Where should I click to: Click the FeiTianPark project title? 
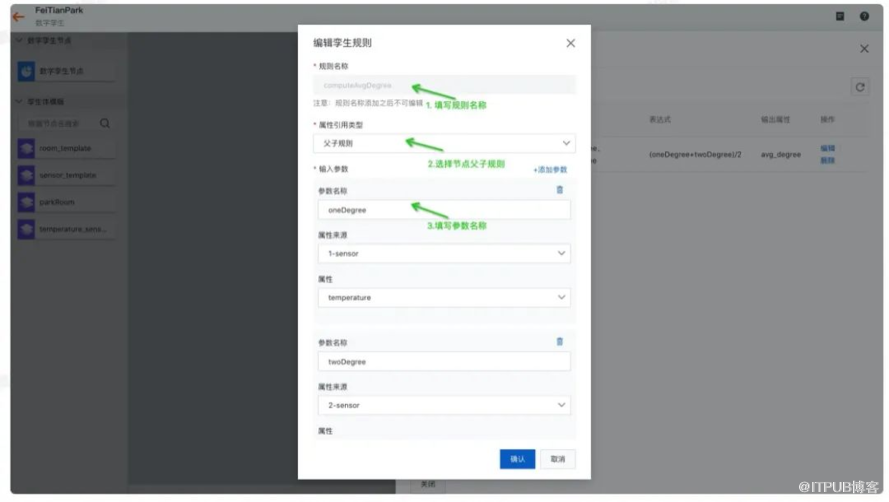pos(59,10)
